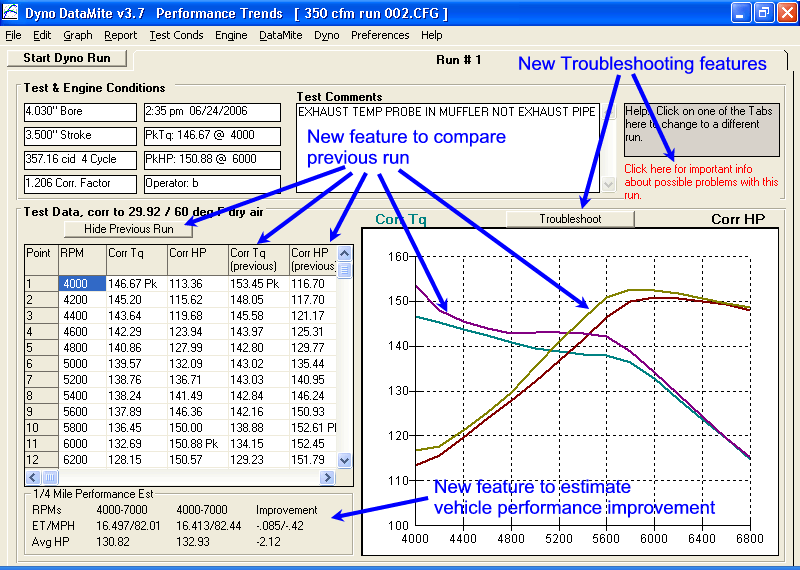The height and width of the screenshot is (570, 800).
Task: Select cell 150.88 Pk in Corr HP
Action: tap(198, 444)
